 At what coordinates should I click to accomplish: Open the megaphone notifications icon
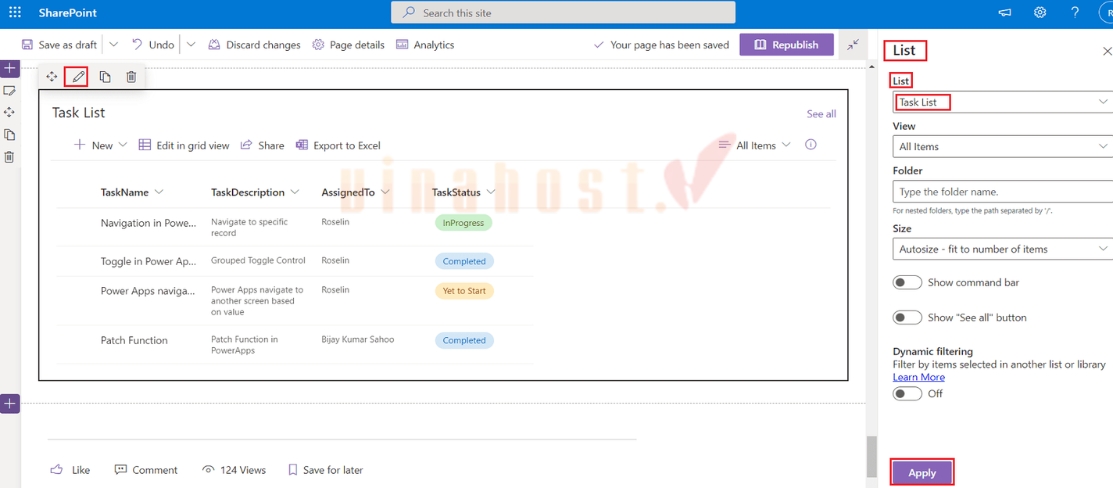[1005, 12]
